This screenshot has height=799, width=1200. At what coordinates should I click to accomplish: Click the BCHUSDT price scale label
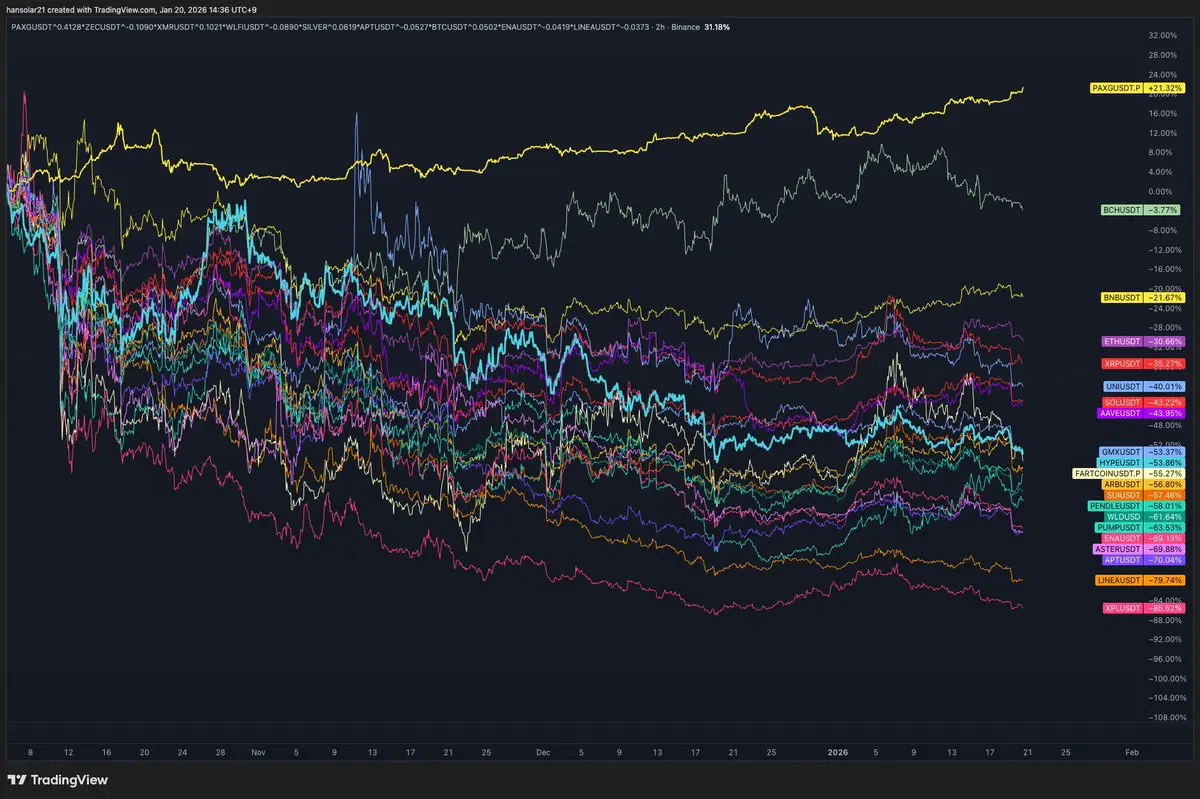(1142, 211)
